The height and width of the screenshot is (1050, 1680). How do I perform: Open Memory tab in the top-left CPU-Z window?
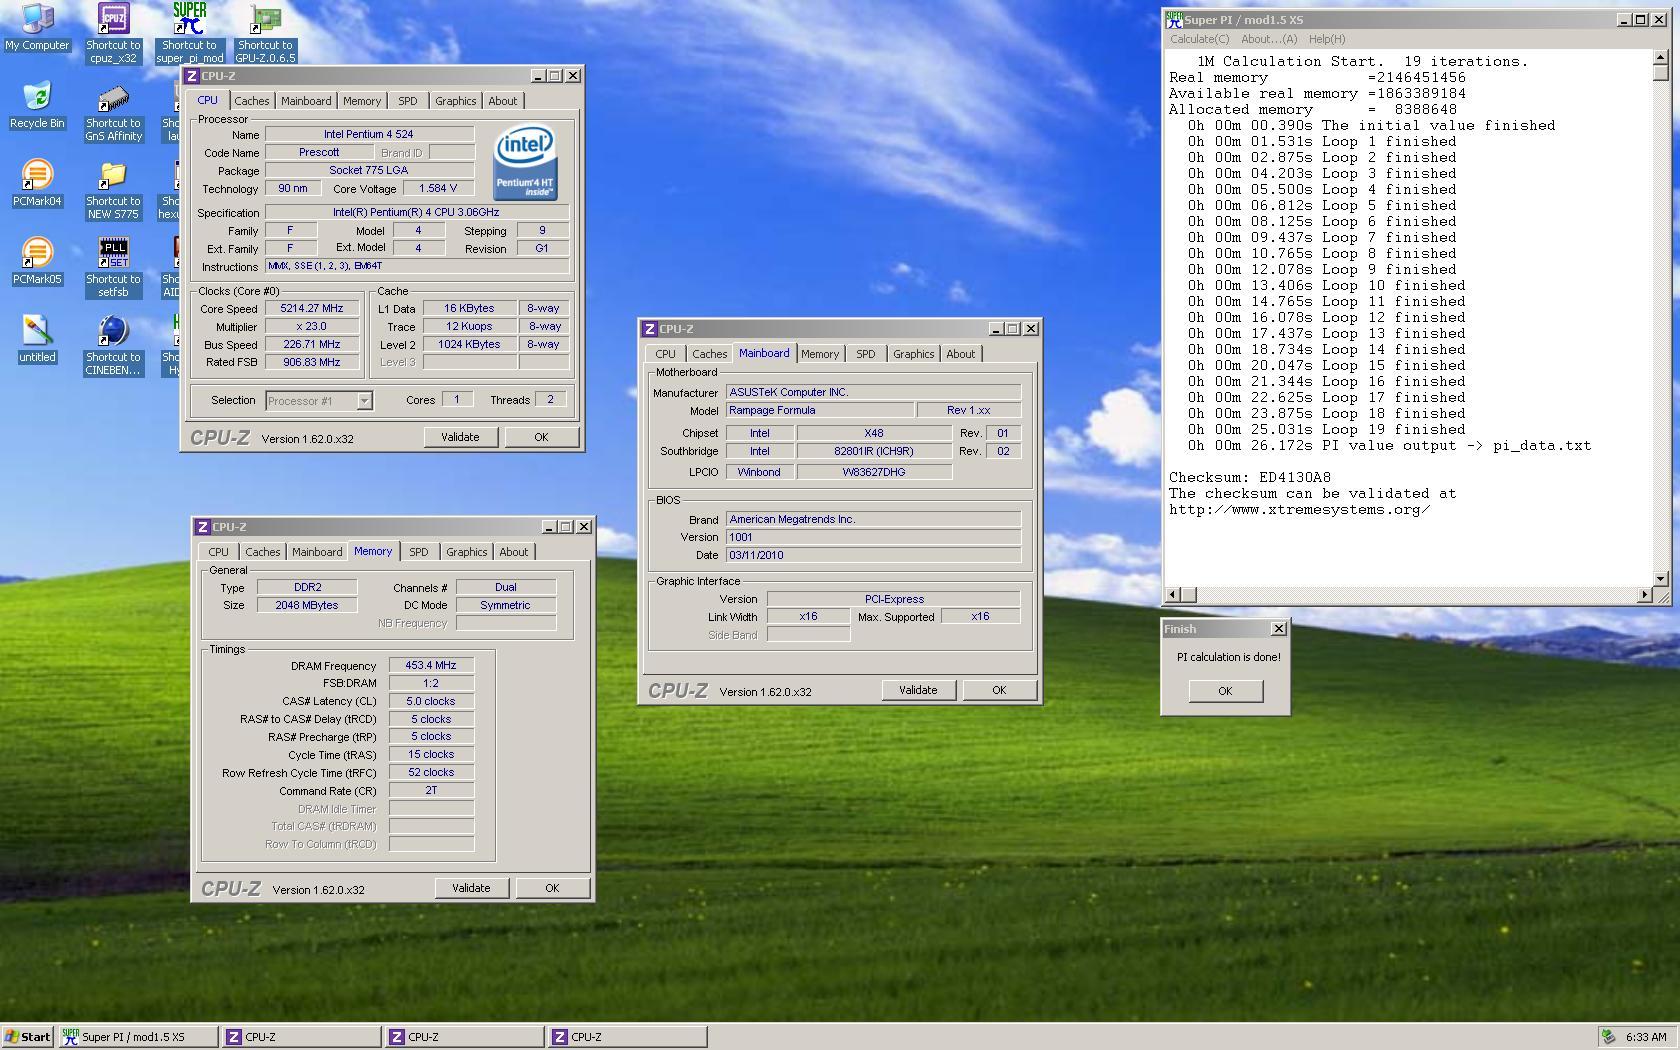361,101
